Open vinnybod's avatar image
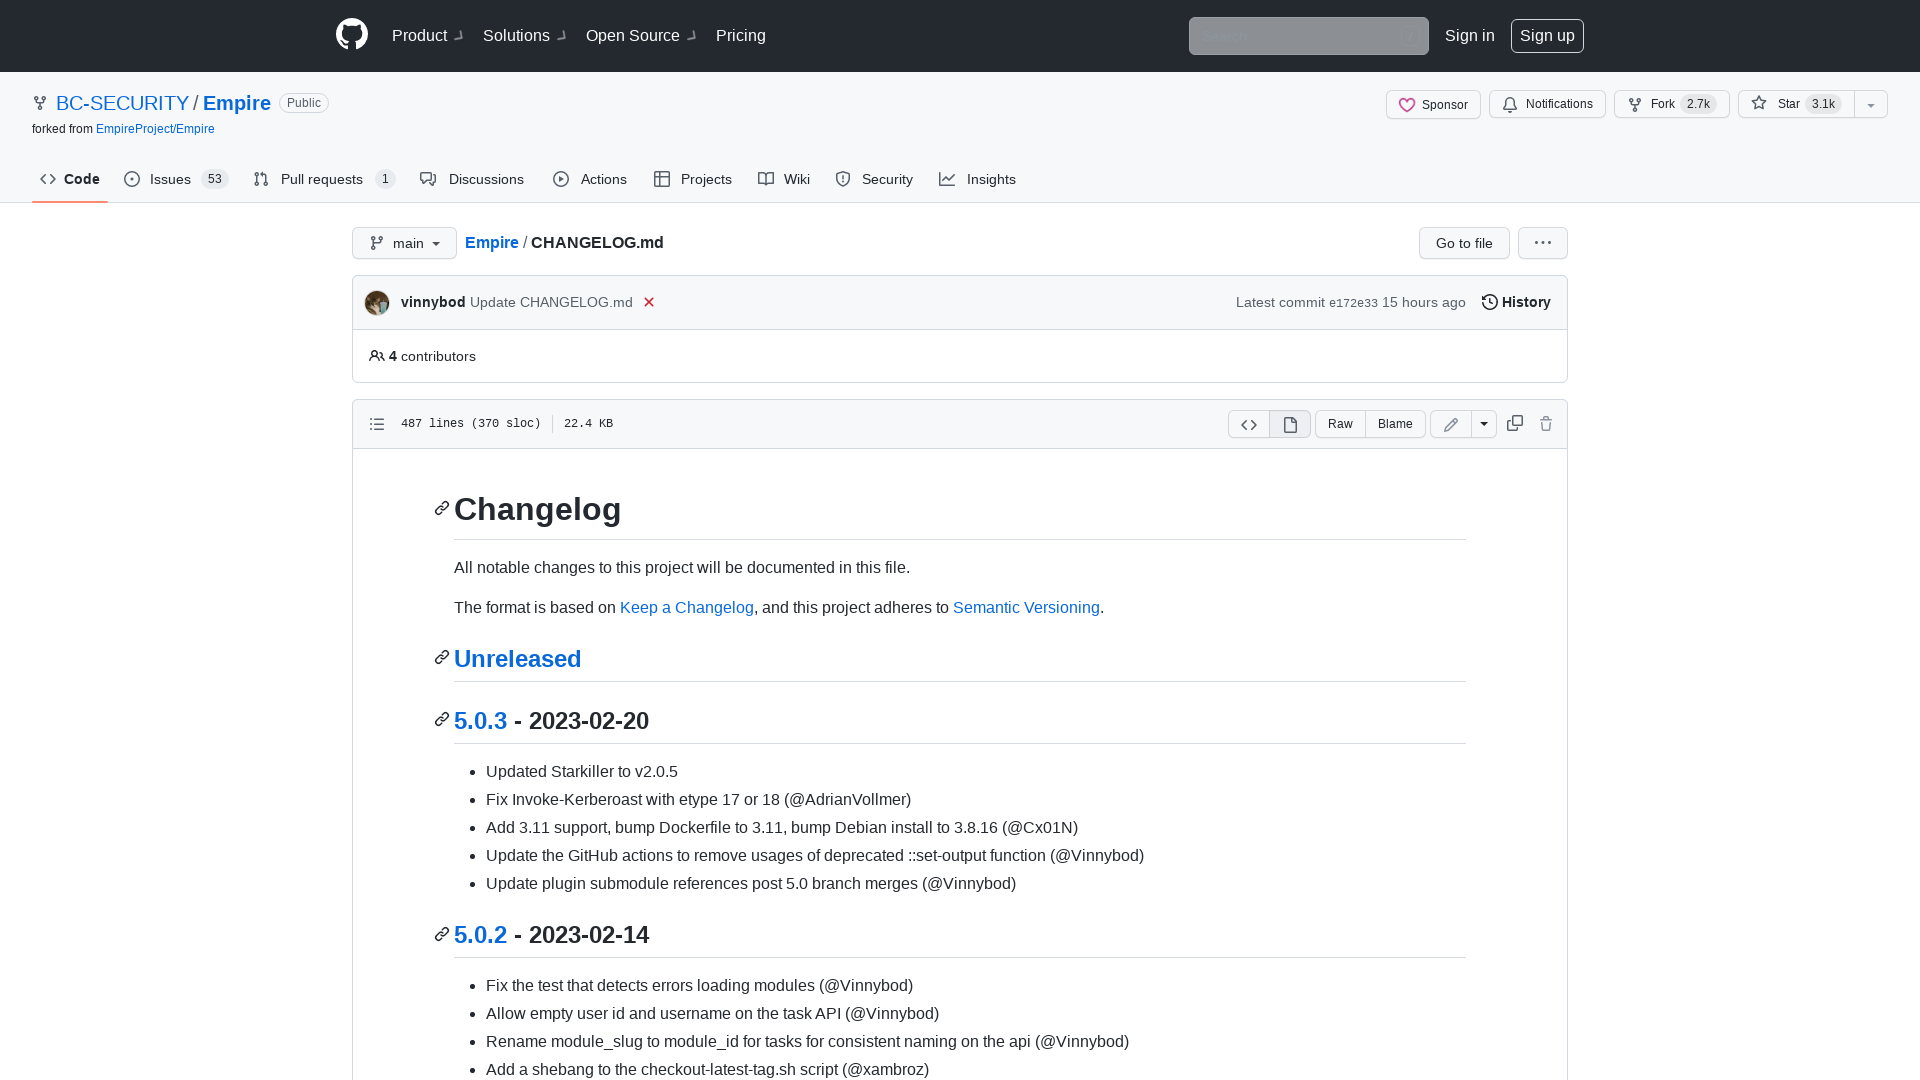 (x=377, y=303)
